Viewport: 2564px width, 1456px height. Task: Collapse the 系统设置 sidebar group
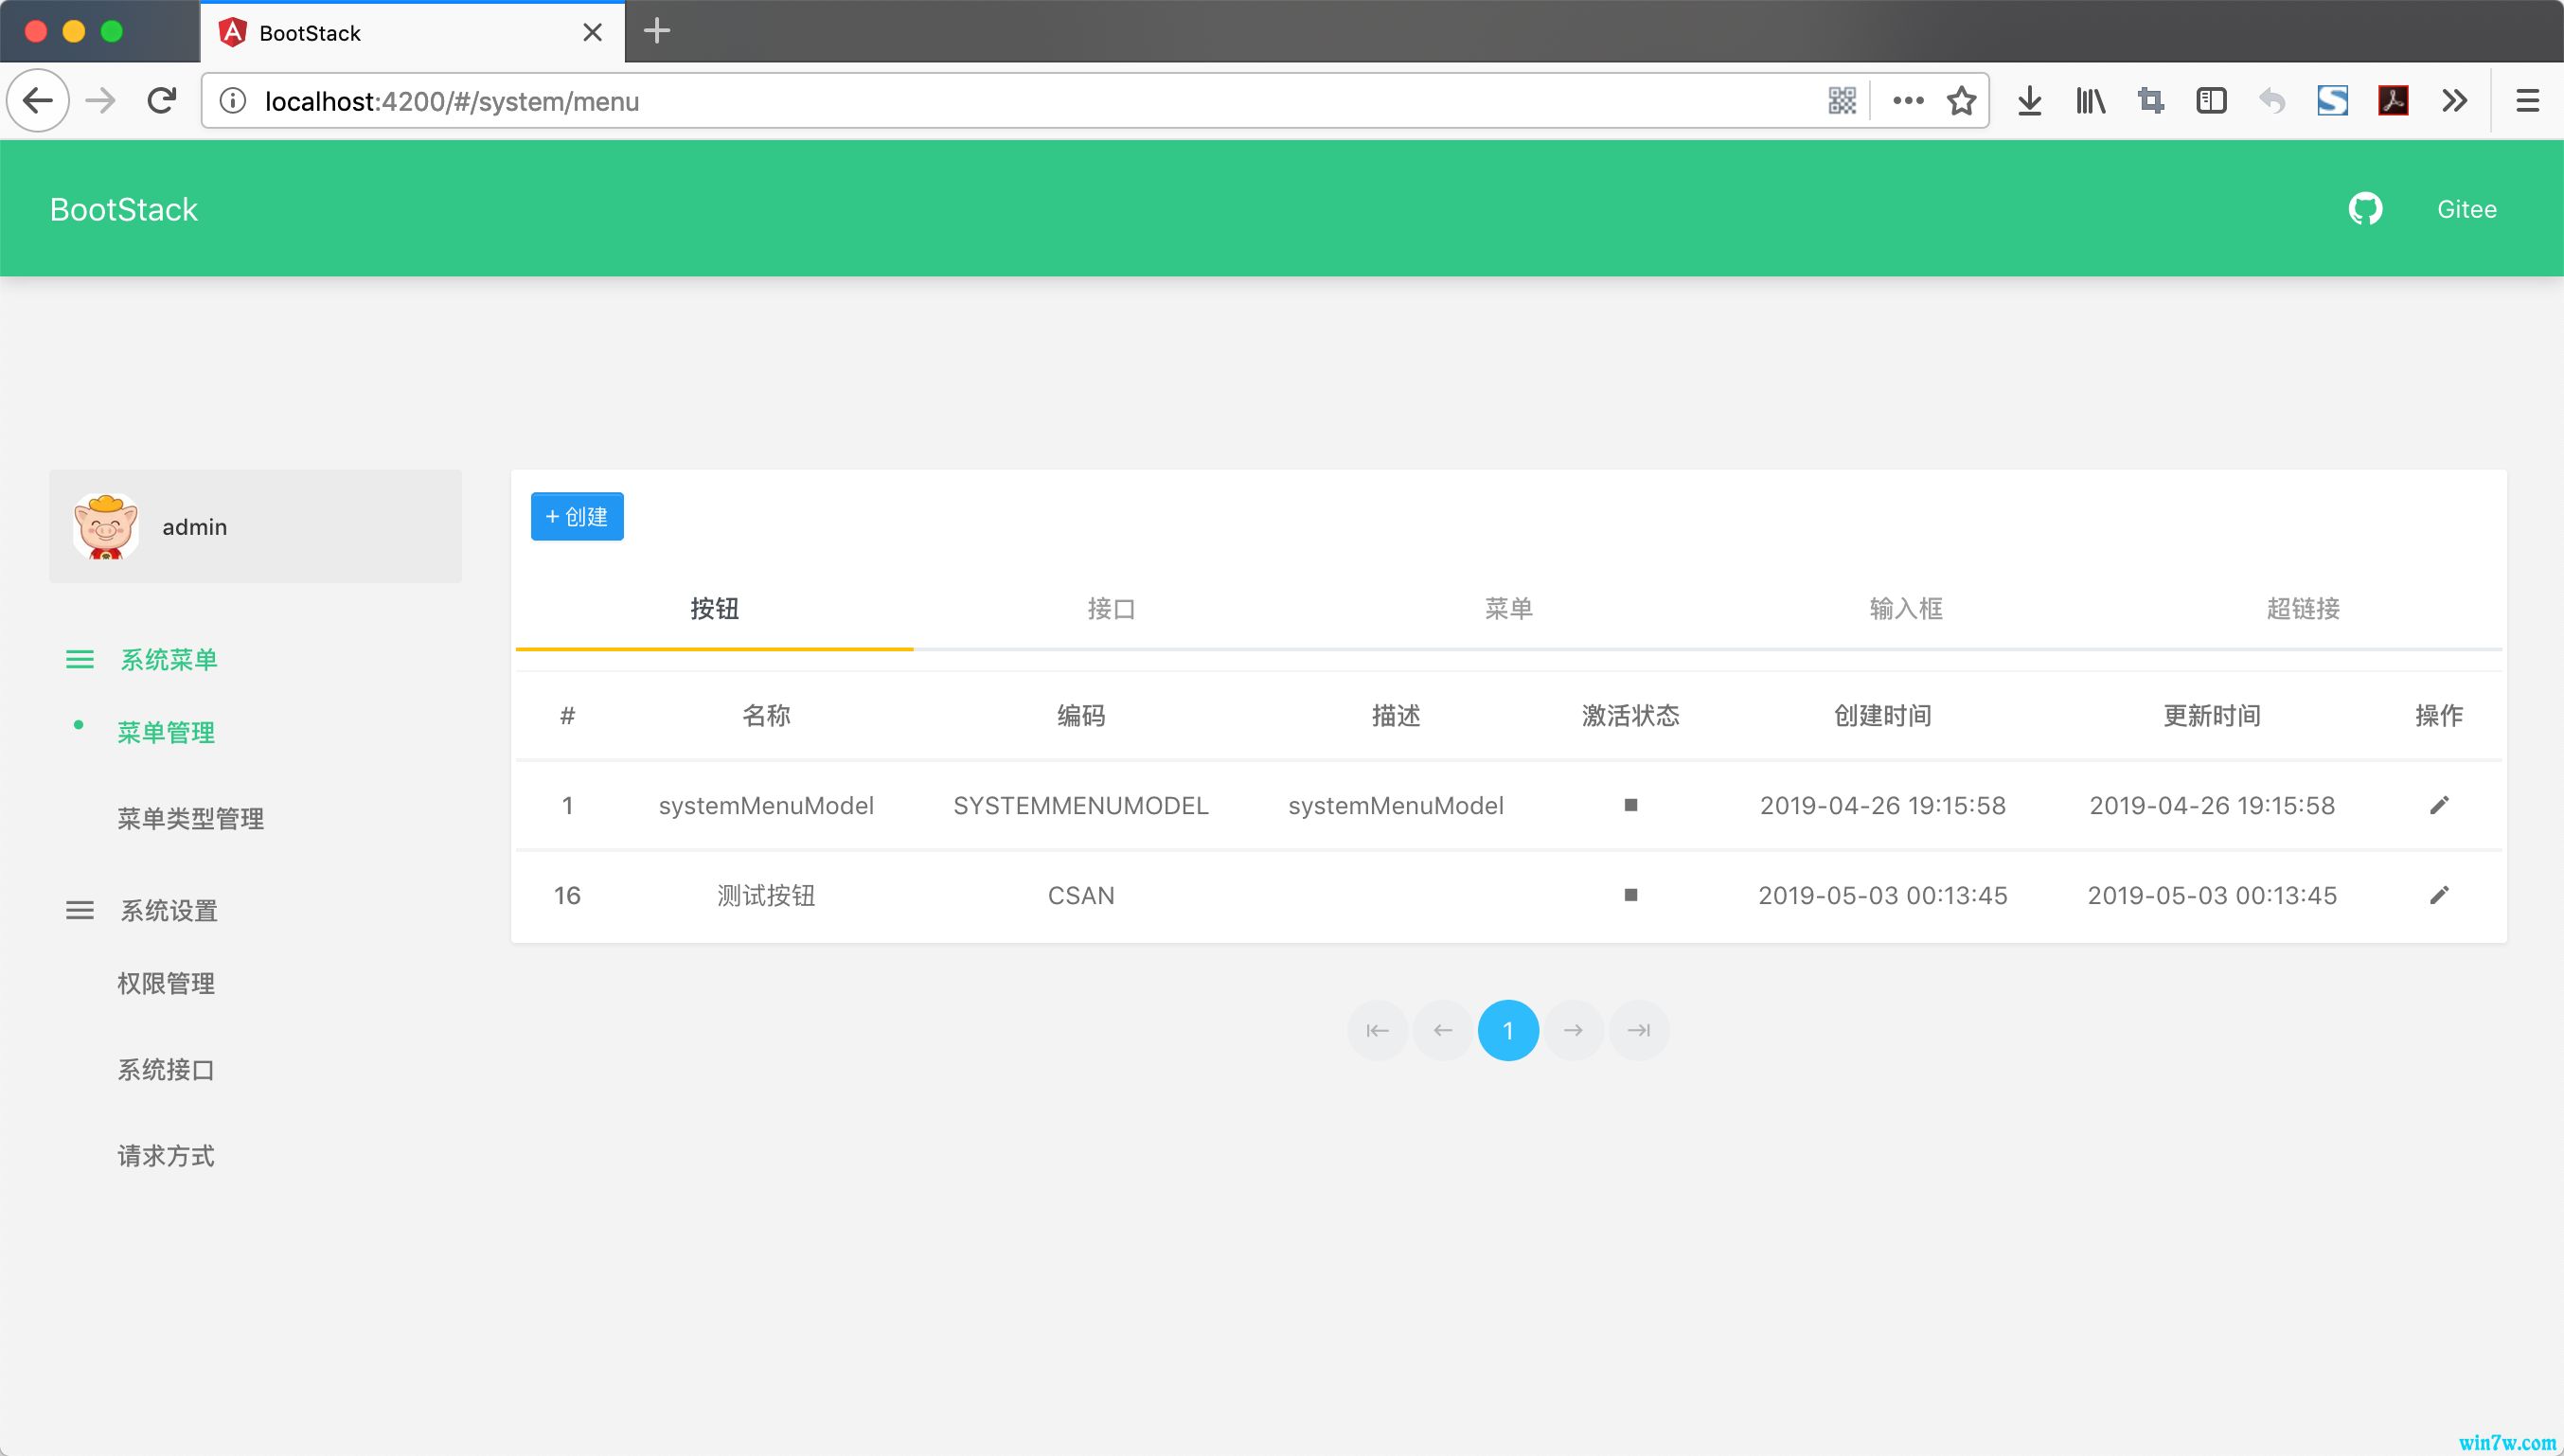click(x=142, y=910)
